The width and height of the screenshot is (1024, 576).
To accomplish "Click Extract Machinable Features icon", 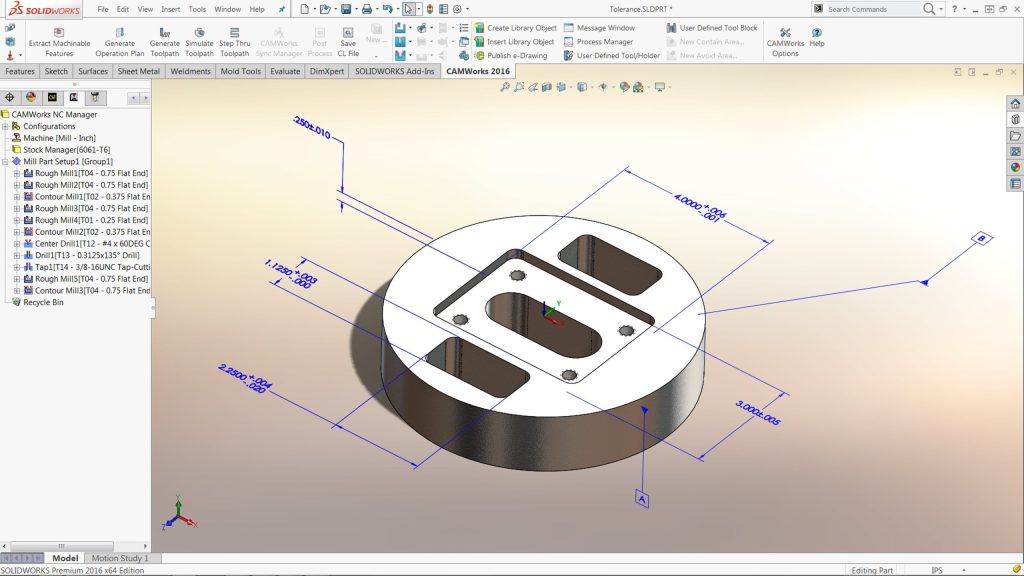I will [x=59, y=33].
